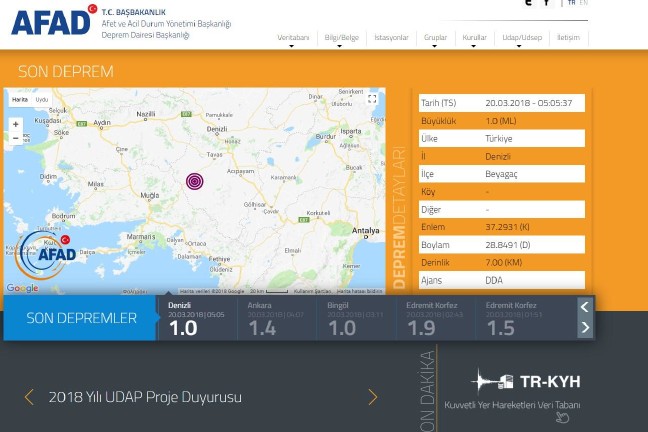Switch map to Harita view
The height and width of the screenshot is (432, 648).
coord(19,100)
